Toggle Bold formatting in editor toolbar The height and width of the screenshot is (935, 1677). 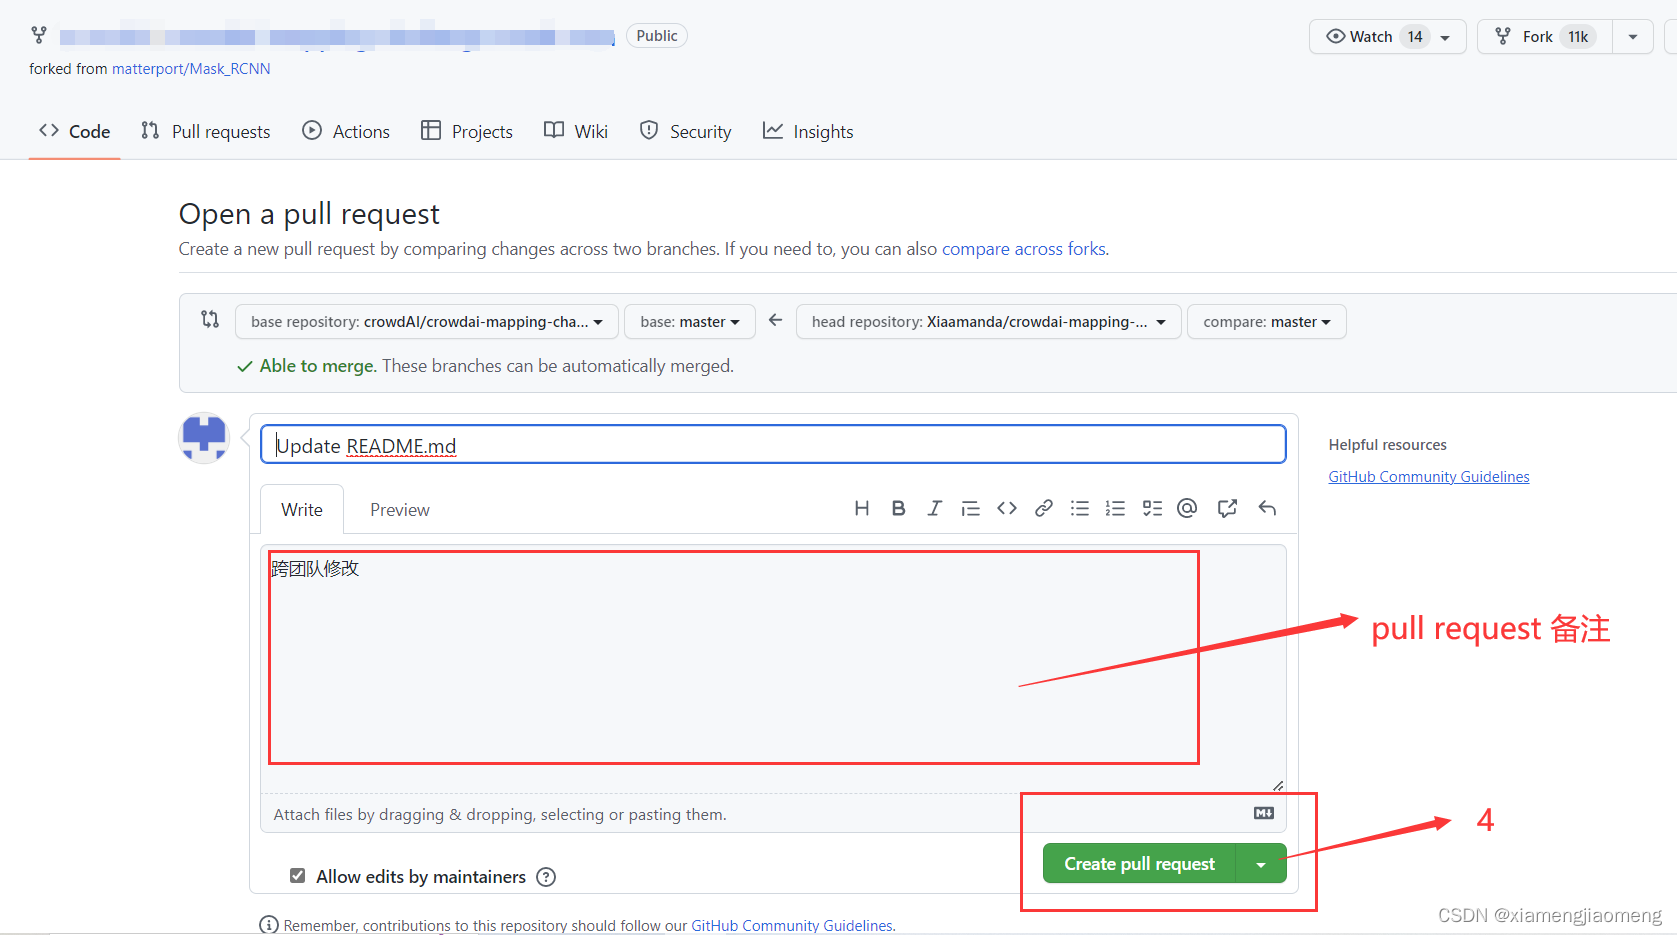pos(898,508)
